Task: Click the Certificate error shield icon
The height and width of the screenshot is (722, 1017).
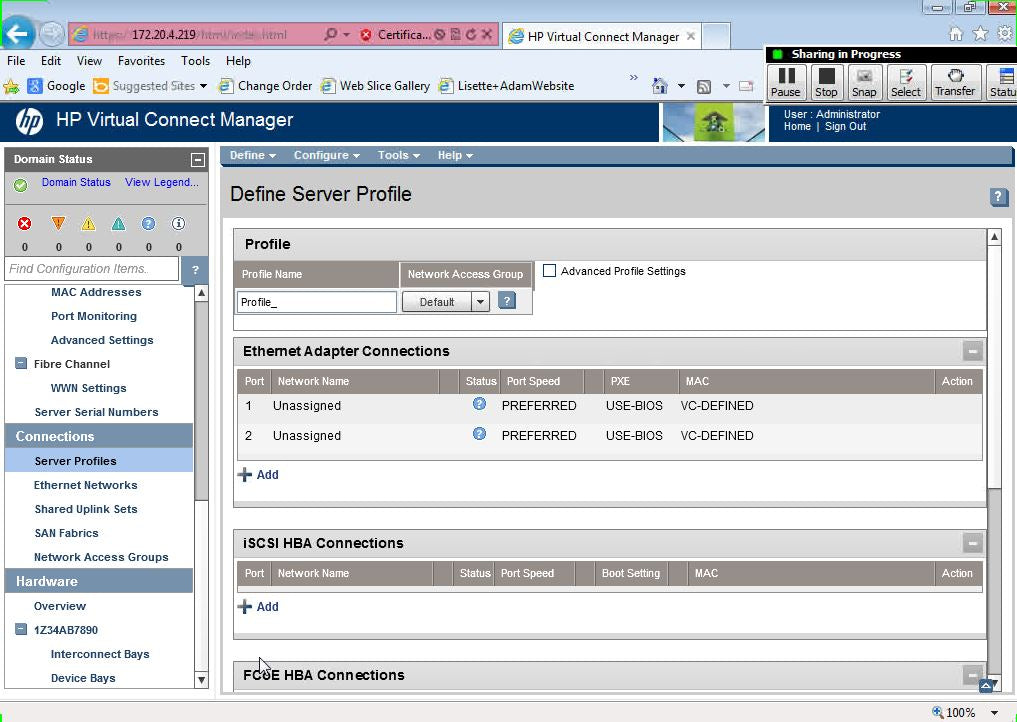Action: coord(366,35)
